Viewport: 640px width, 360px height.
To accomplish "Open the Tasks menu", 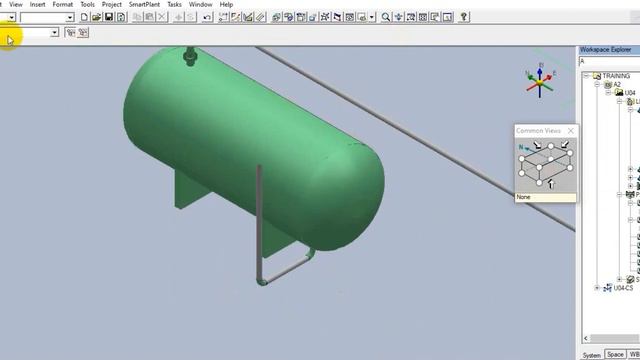I will point(174,4).
